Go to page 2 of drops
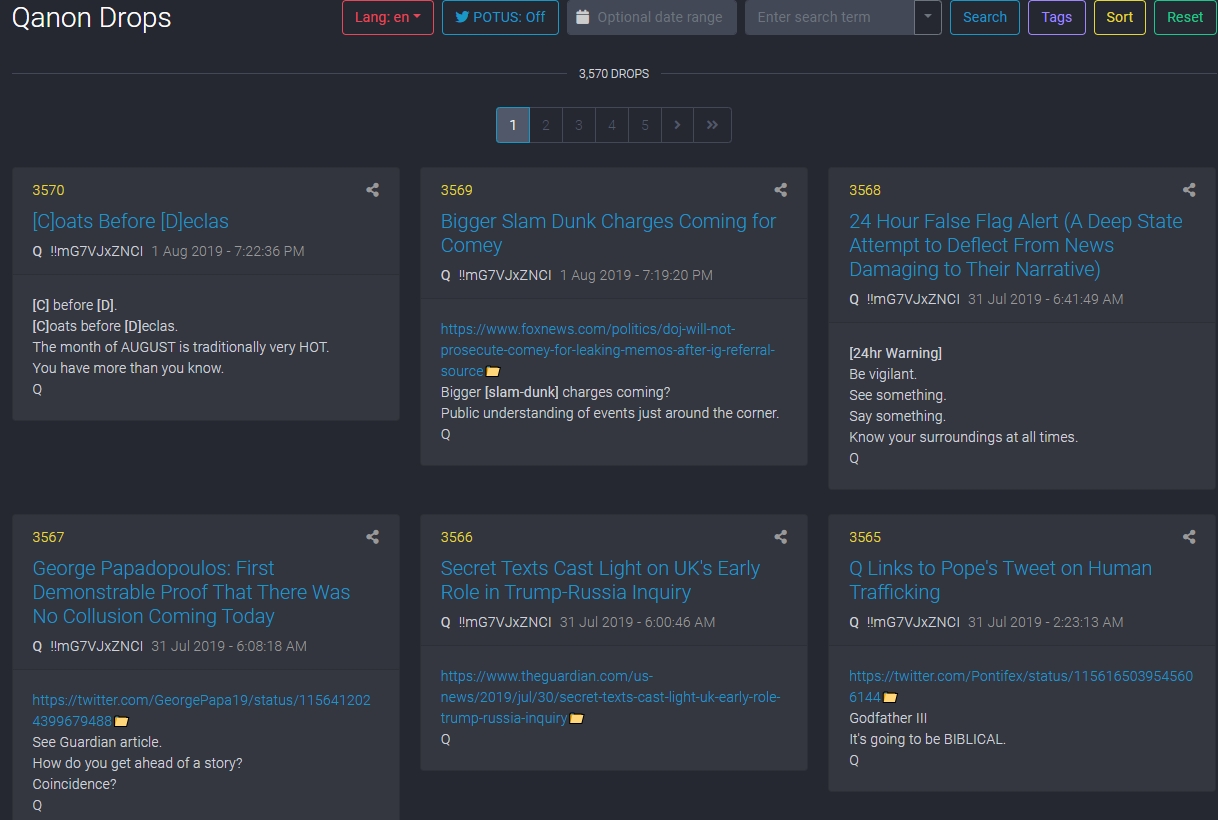Screen dimensions: 1218x820 (546, 125)
